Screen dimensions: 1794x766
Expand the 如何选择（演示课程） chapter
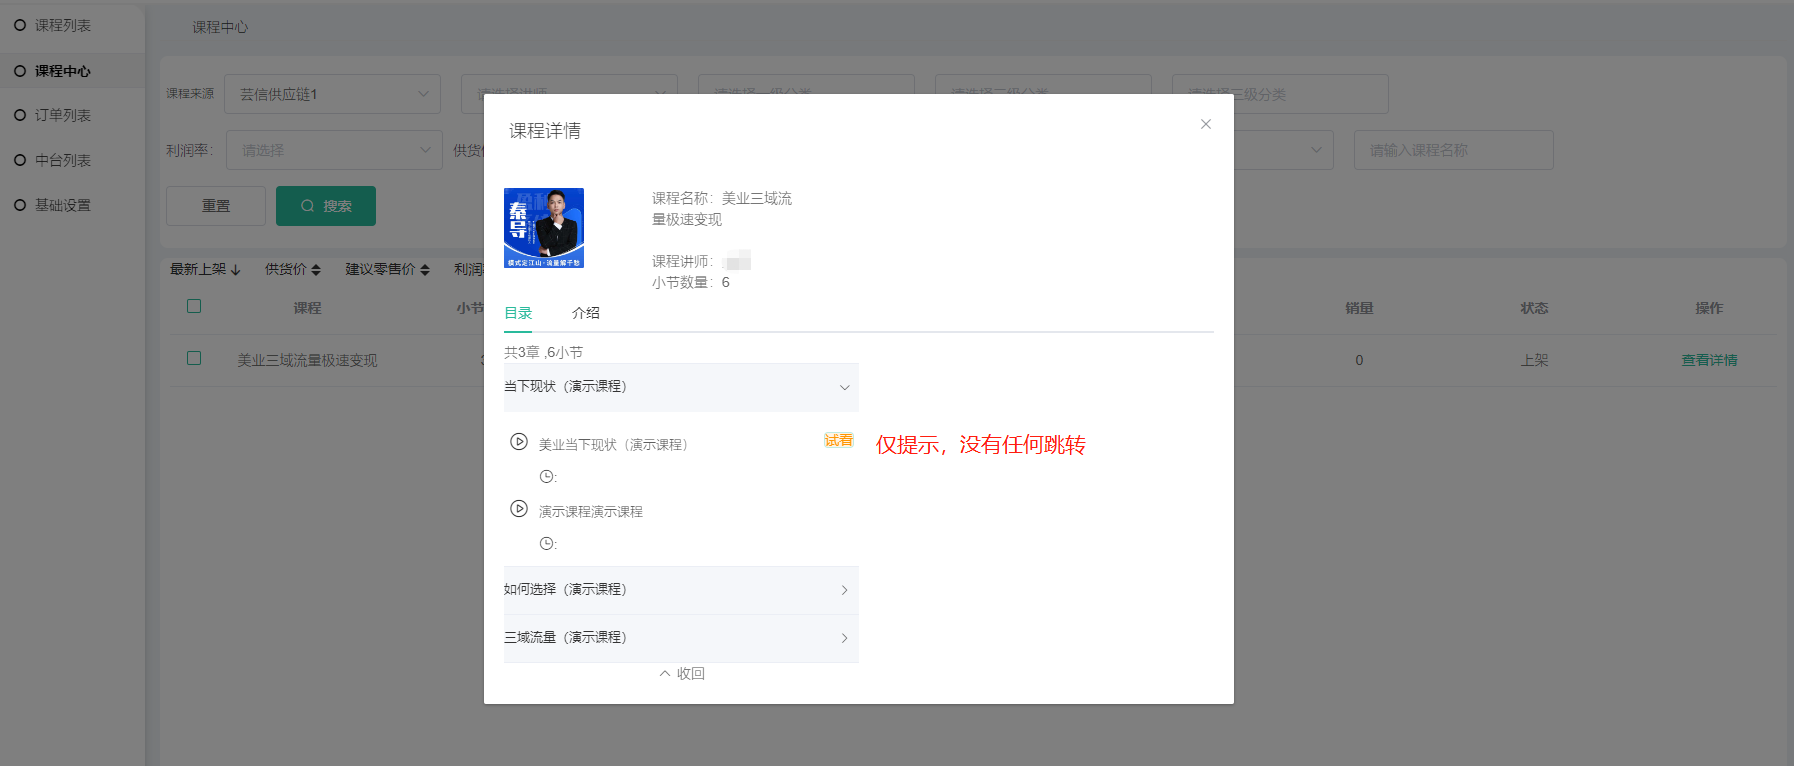tap(844, 590)
